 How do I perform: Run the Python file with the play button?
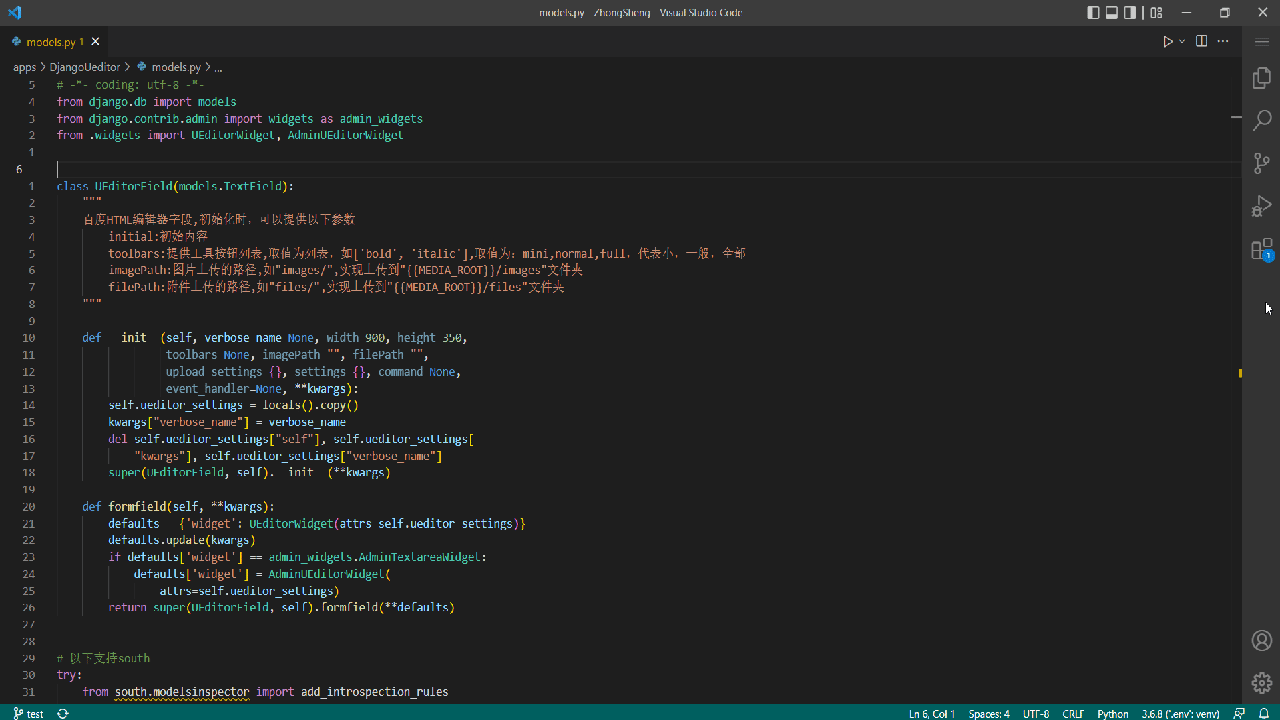1167,41
